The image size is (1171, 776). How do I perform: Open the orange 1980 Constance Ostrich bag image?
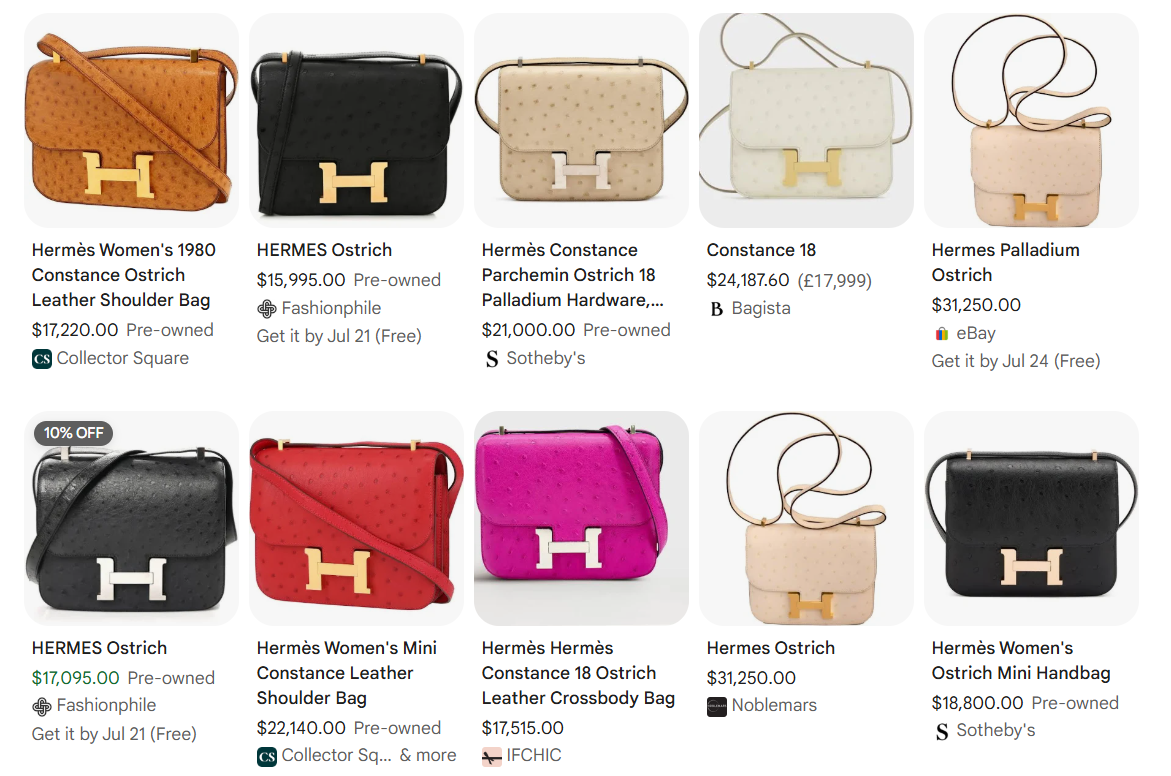[x=131, y=120]
